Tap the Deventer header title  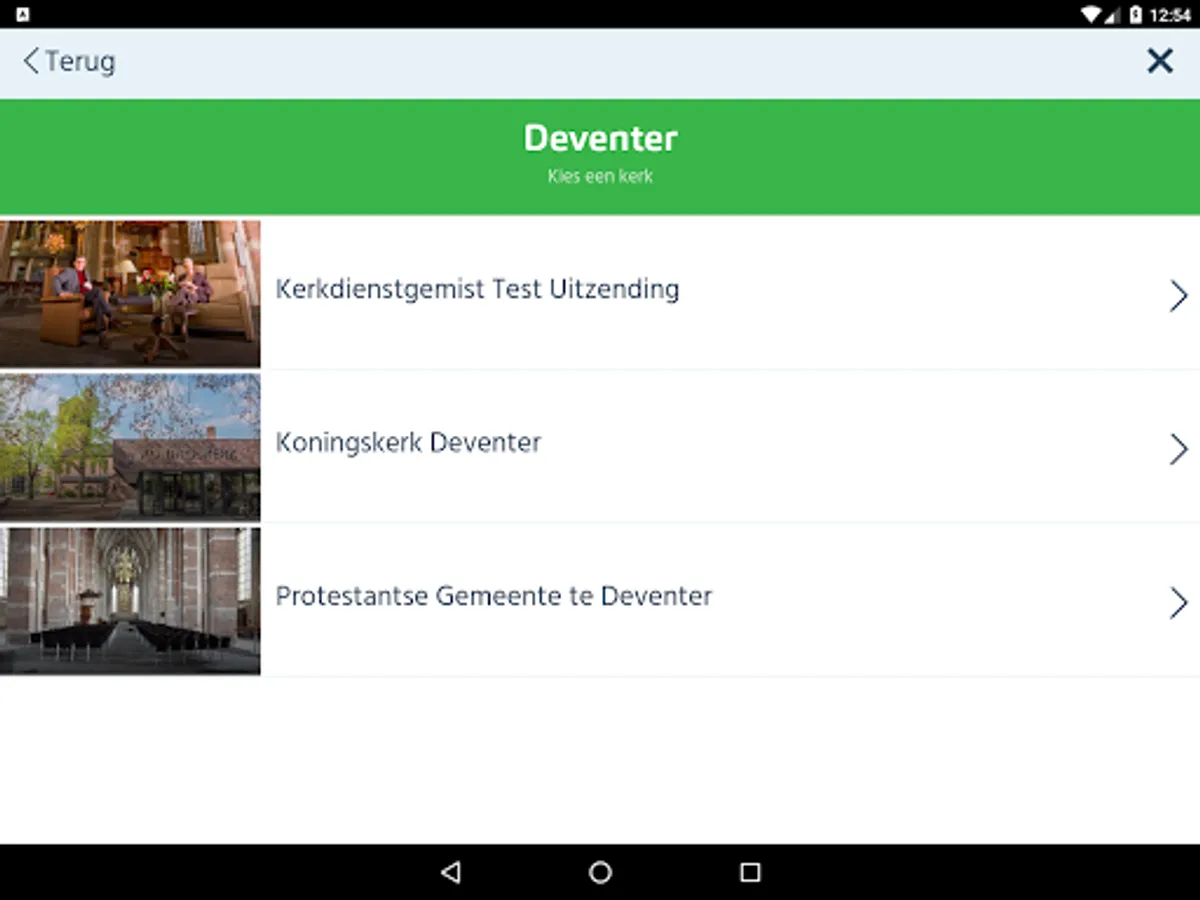[x=600, y=138]
